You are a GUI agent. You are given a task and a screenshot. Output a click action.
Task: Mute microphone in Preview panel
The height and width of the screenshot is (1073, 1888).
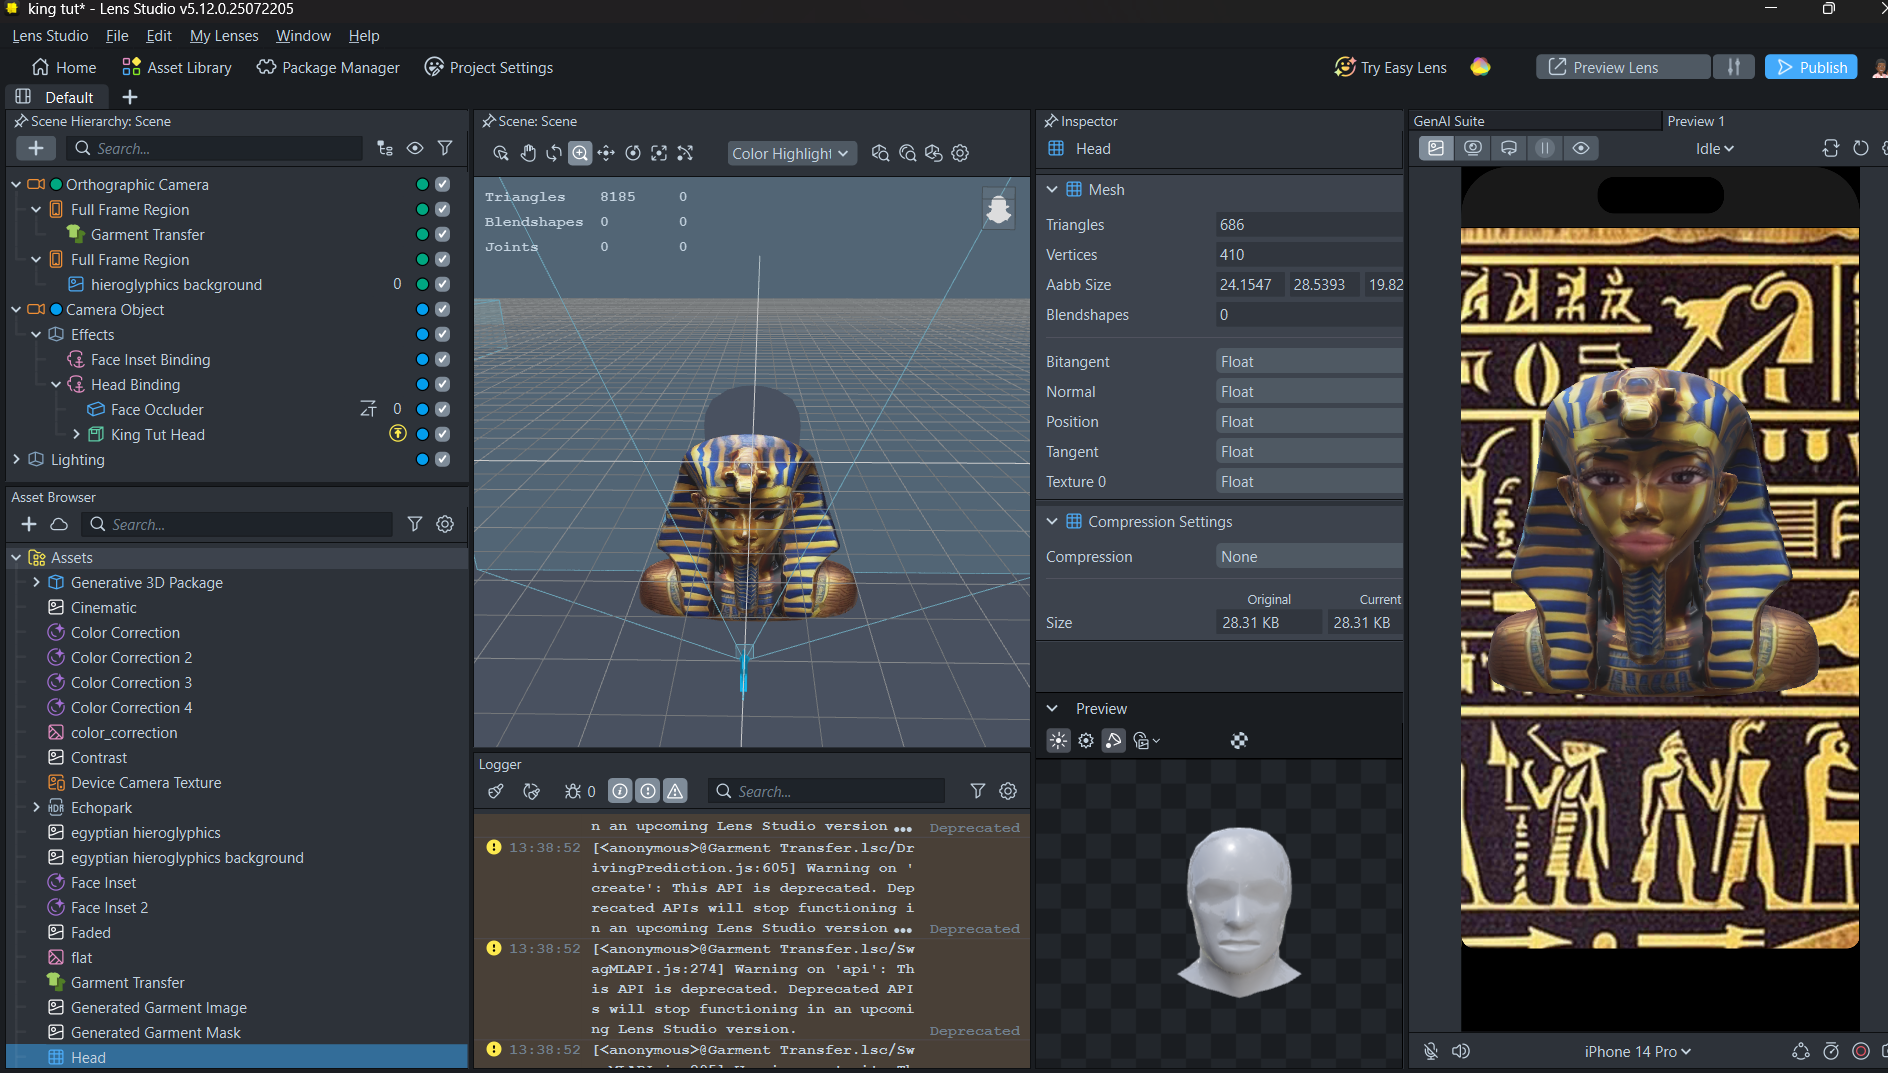(x=1431, y=1051)
